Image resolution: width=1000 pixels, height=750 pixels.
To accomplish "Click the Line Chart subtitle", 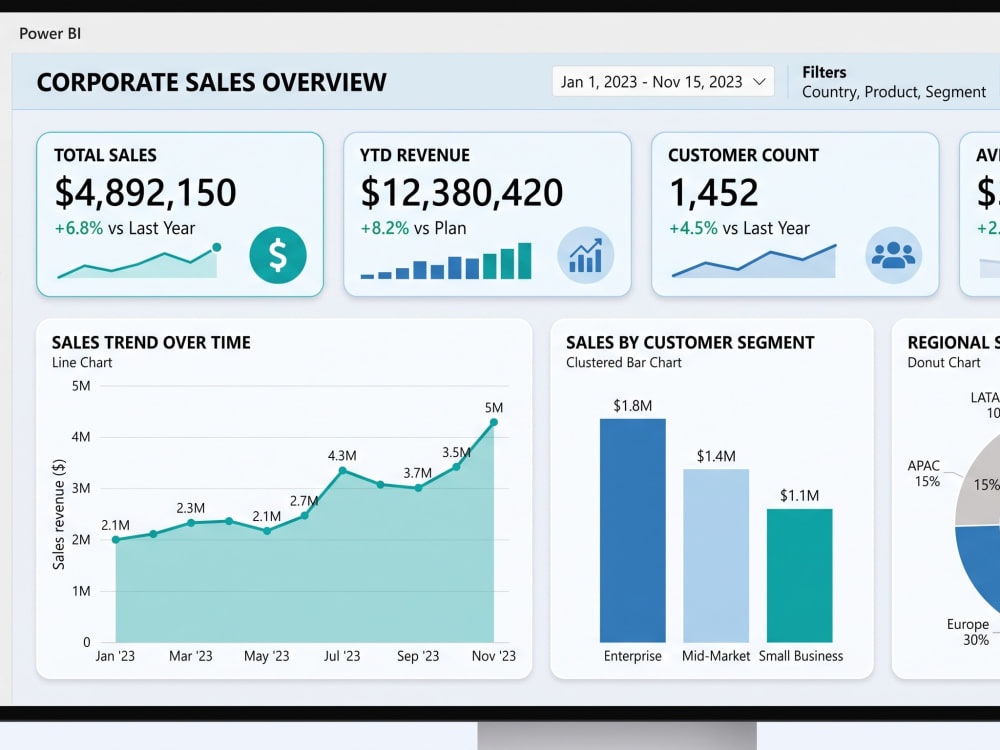I will click(82, 363).
